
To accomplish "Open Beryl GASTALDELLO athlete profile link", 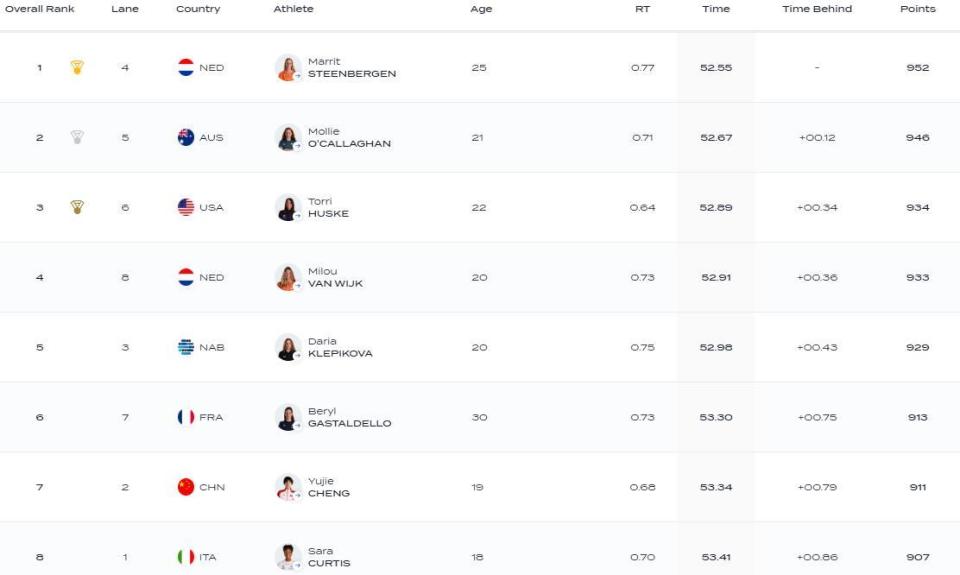I will 349,417.
